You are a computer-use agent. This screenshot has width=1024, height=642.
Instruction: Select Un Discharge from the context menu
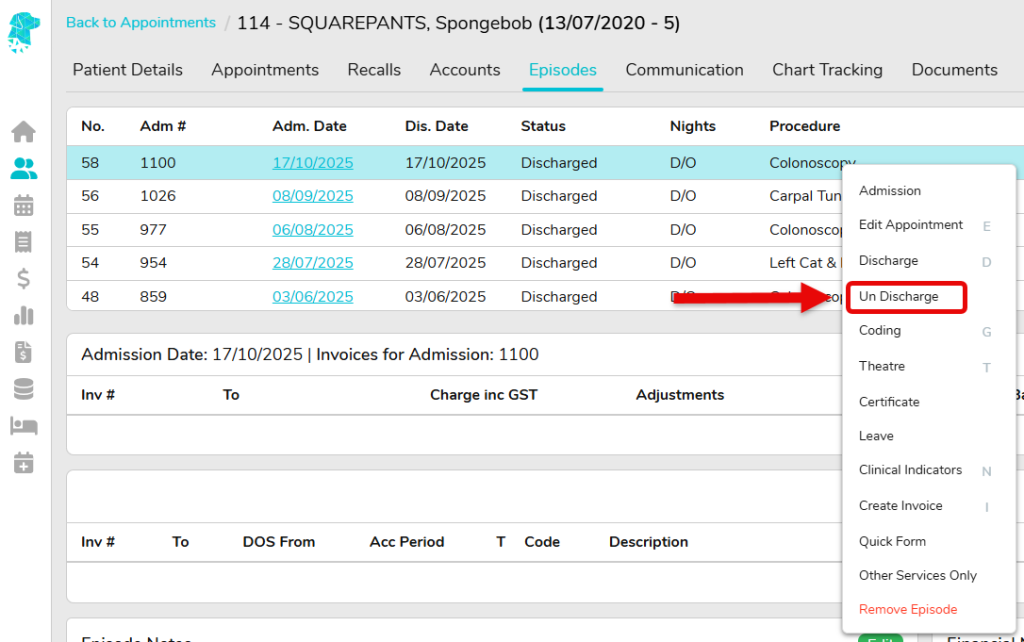point(898,297)
